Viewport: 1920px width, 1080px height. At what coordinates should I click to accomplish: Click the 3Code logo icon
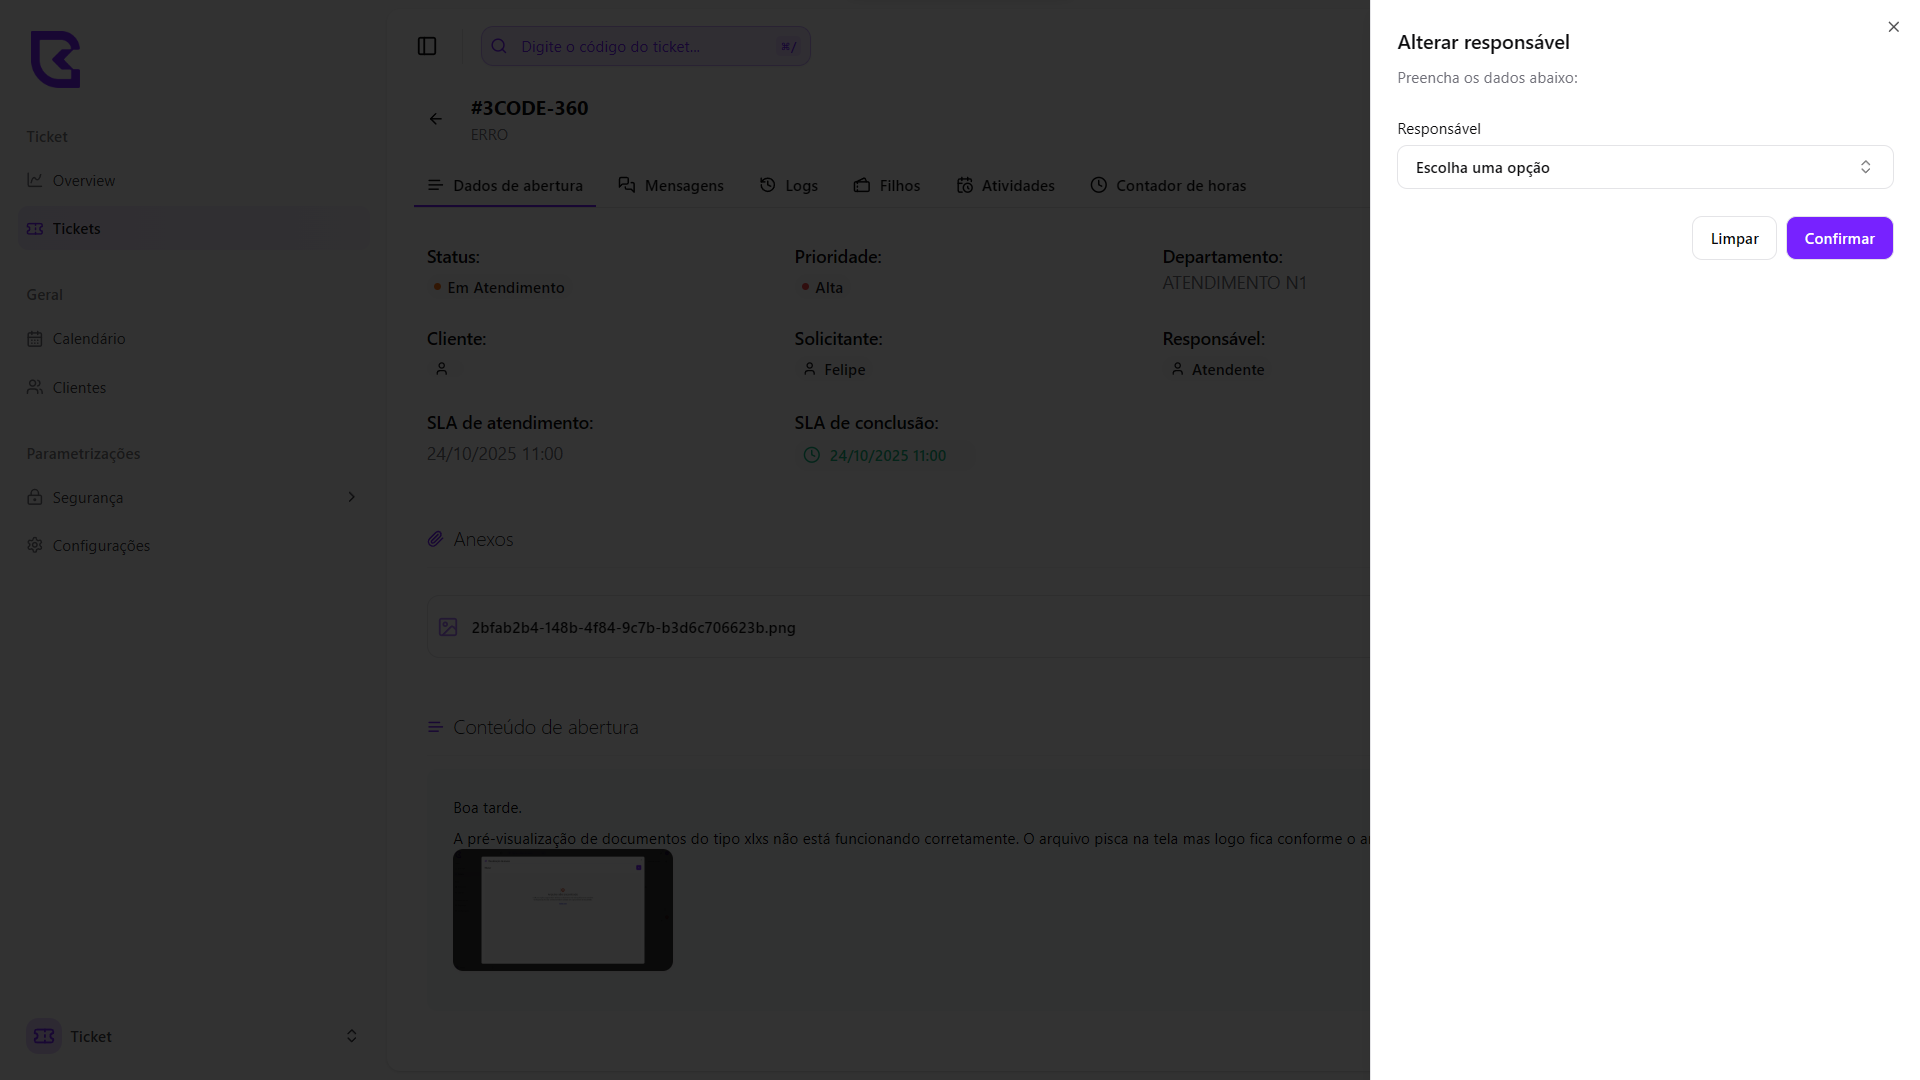[55, 59]
